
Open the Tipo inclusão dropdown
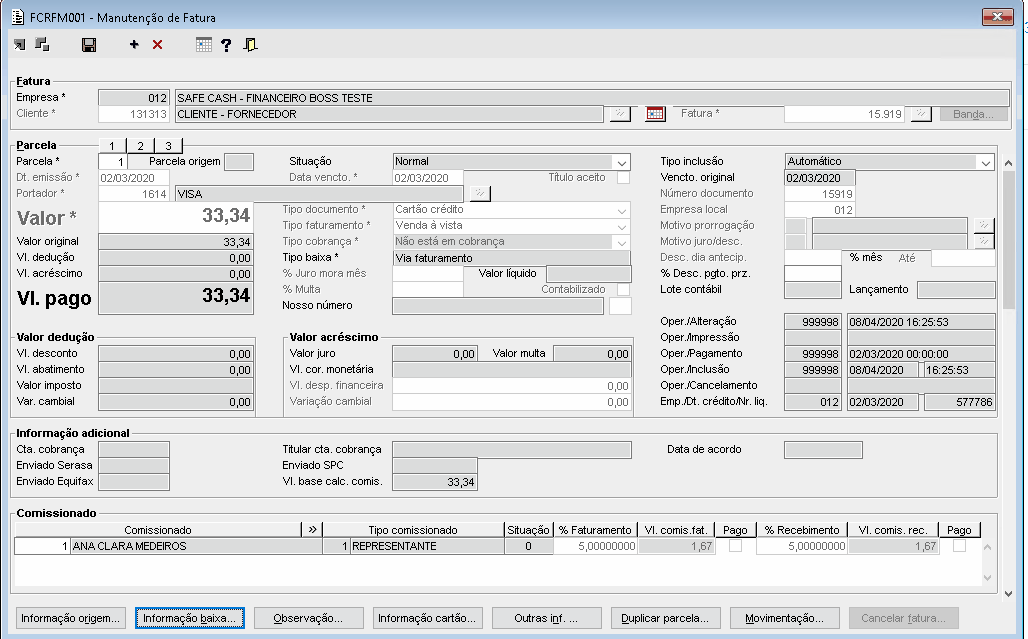pyautogui.click(x=985, y=162)
